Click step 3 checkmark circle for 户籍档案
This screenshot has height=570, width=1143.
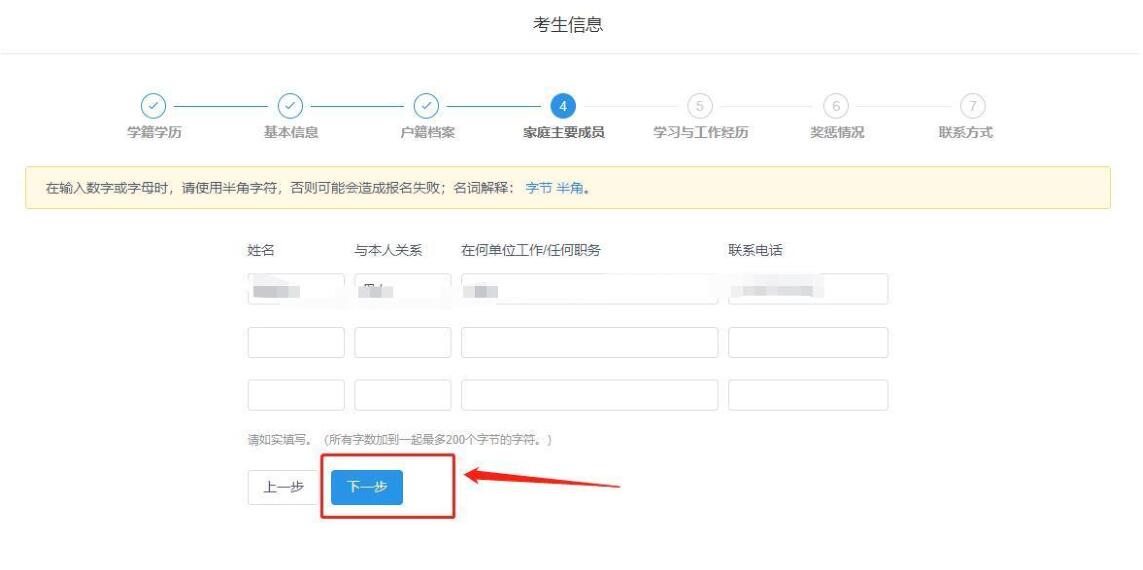tap(427, 105)
